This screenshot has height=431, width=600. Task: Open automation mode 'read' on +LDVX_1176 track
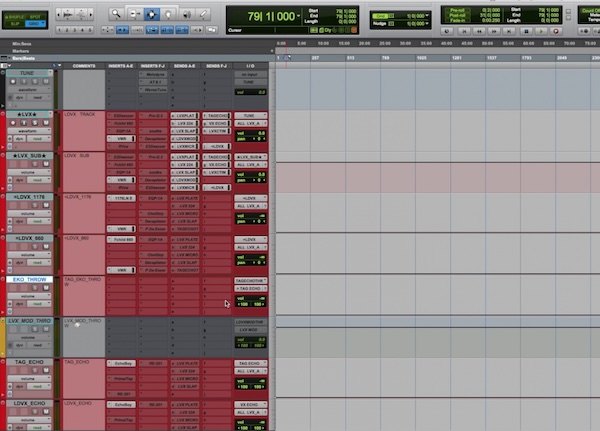[39, 221]
